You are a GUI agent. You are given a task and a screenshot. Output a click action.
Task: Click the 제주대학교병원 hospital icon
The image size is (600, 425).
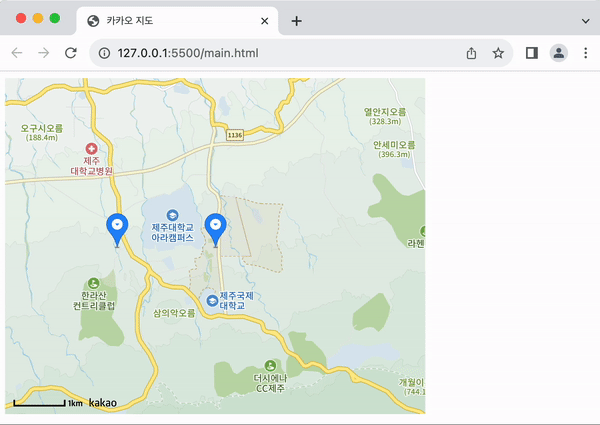(x=91, y=148)
